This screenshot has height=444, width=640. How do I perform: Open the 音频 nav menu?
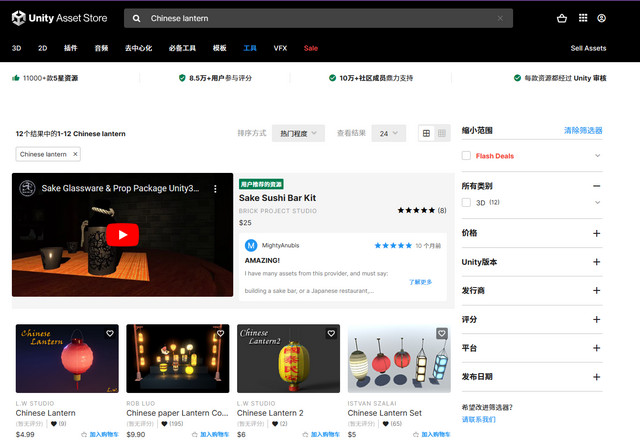pyautogui.click(x=101, y=48)
